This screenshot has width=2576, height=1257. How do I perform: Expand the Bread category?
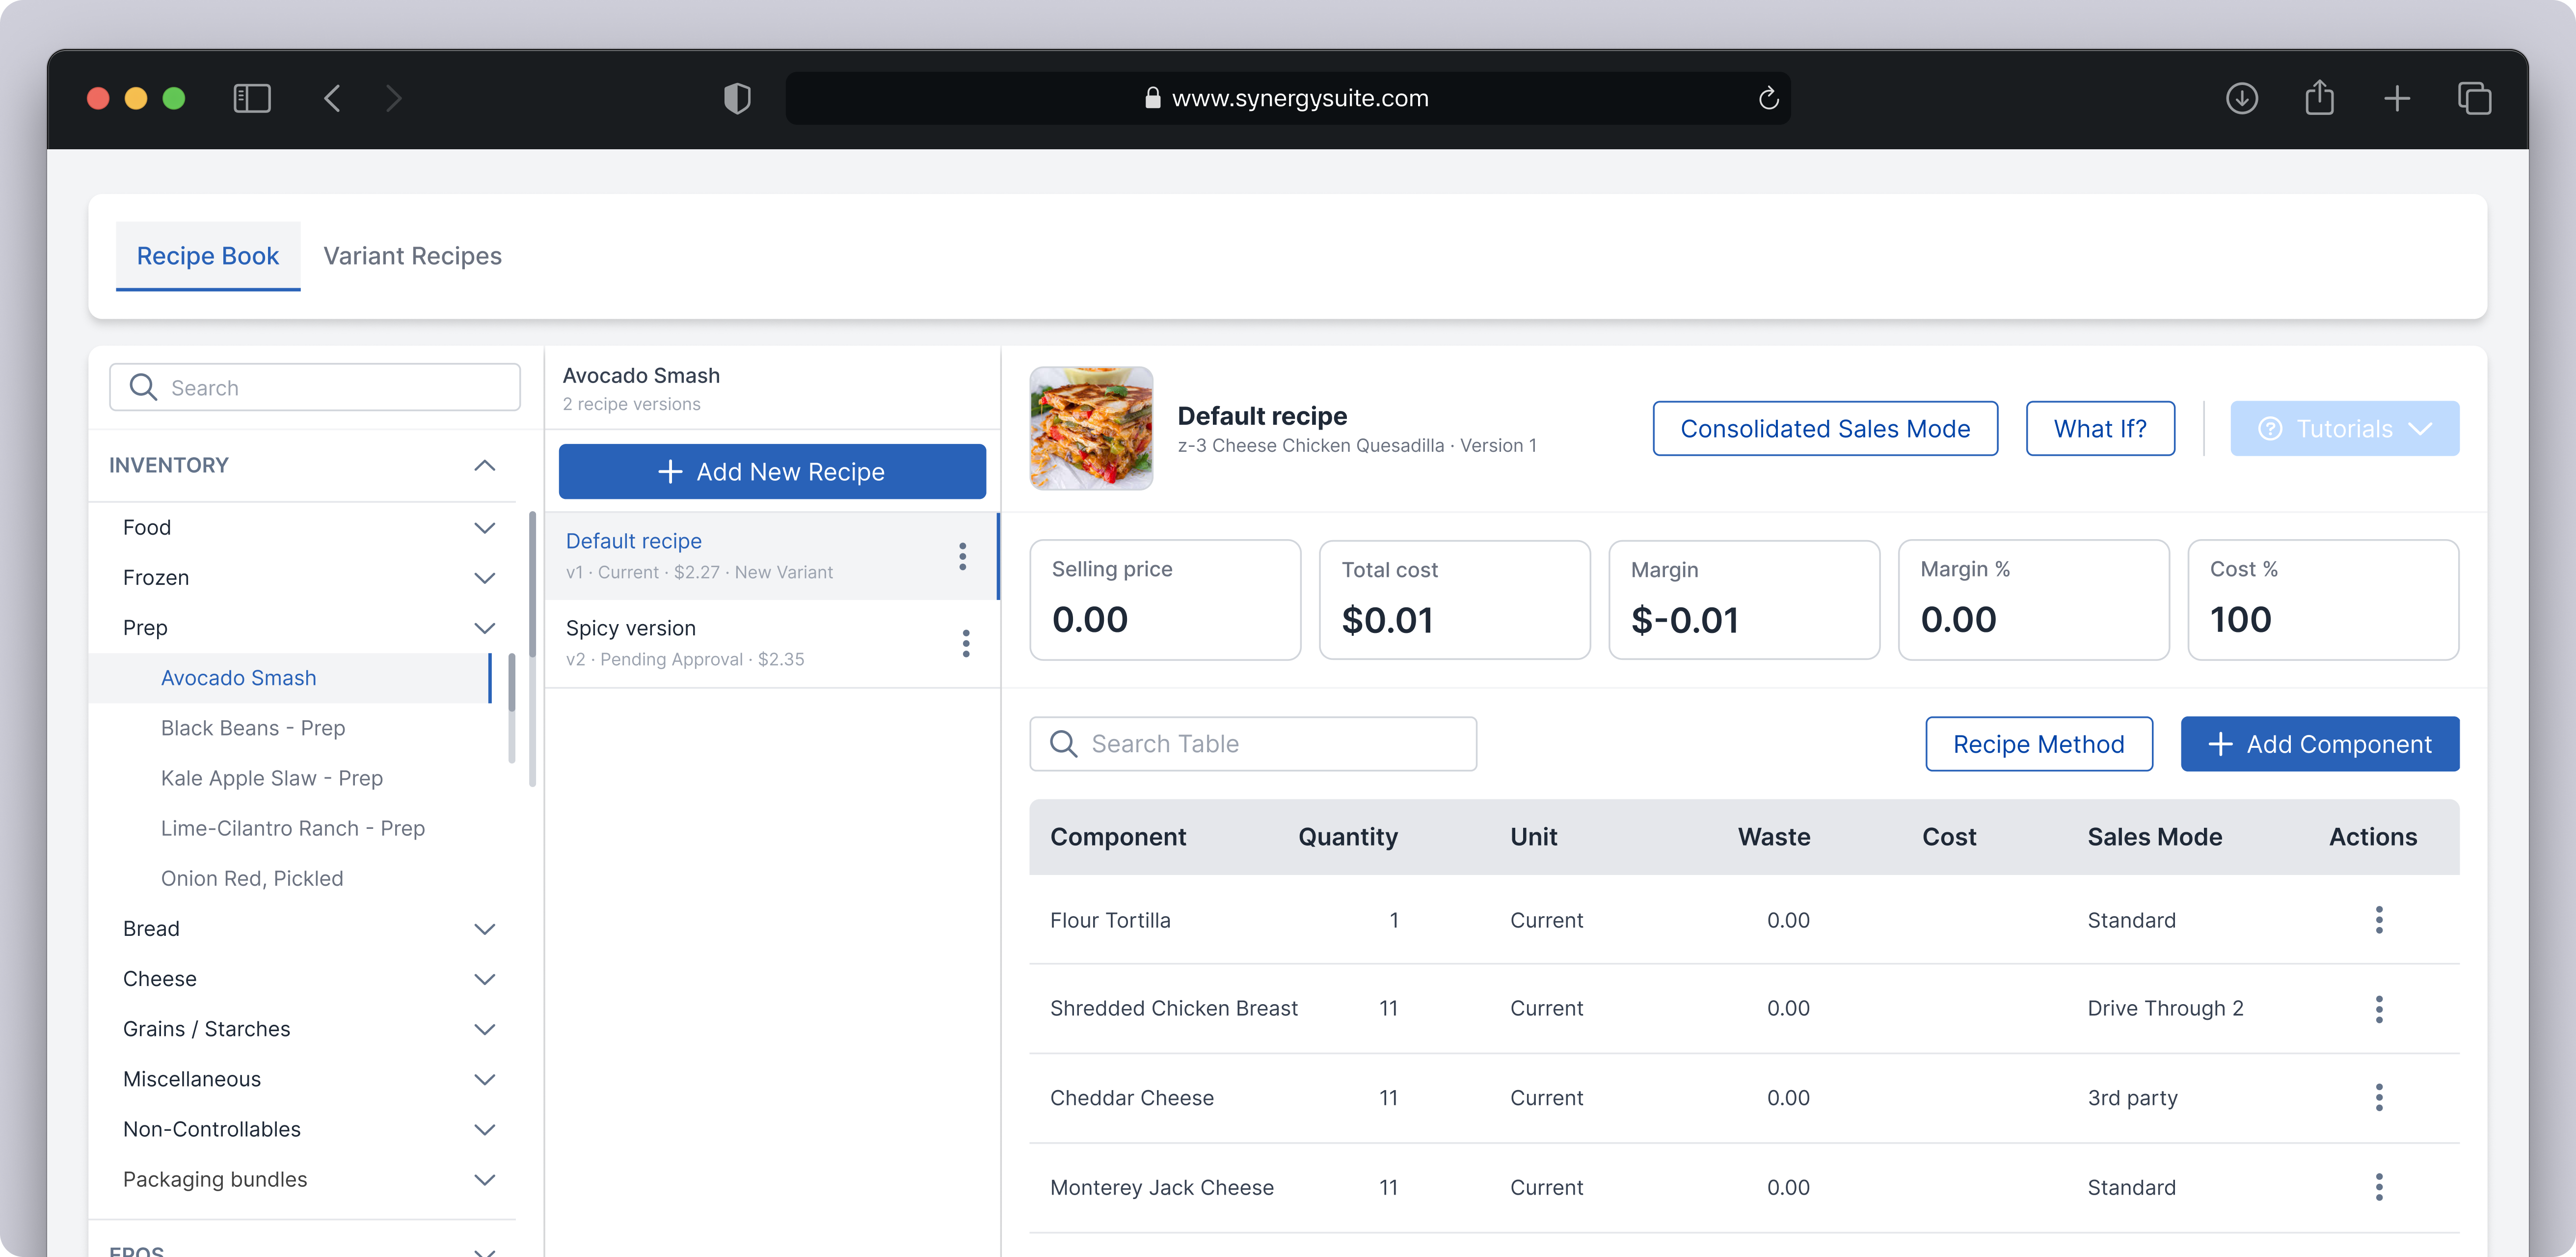[x=484, y=929]
